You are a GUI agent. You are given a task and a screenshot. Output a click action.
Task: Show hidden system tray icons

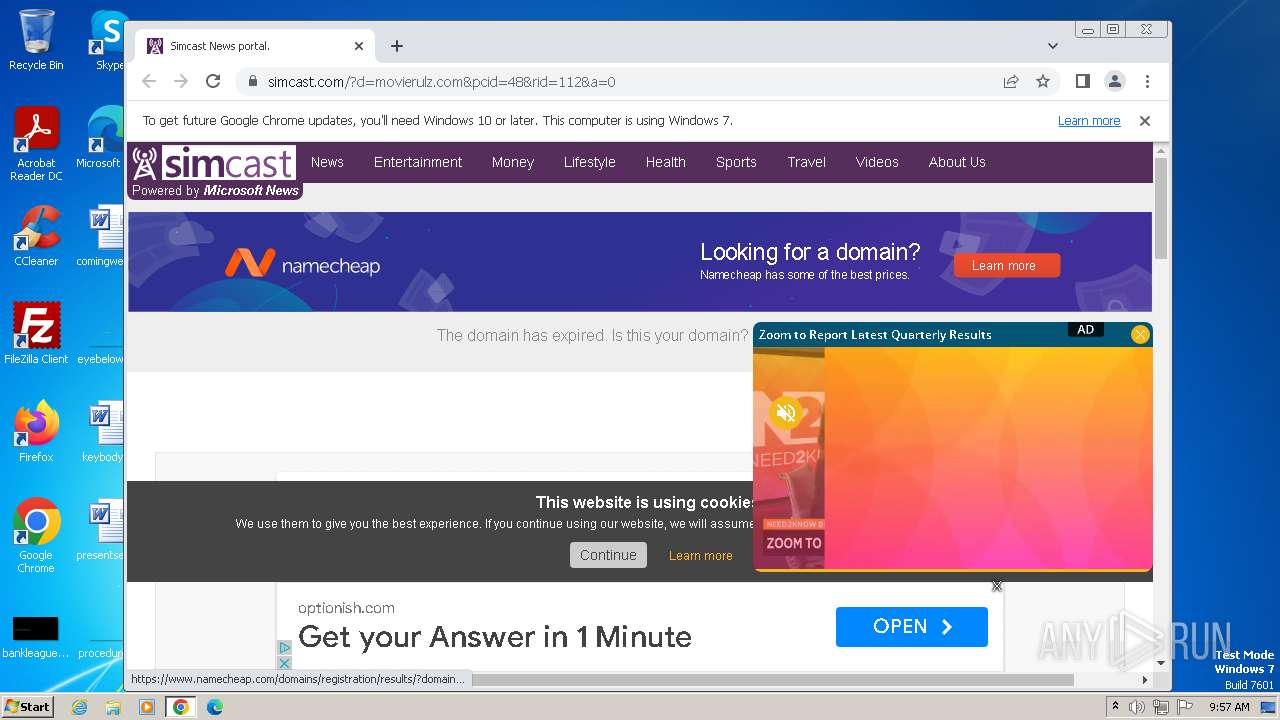pyautogui.click(x=1115, y=707)
